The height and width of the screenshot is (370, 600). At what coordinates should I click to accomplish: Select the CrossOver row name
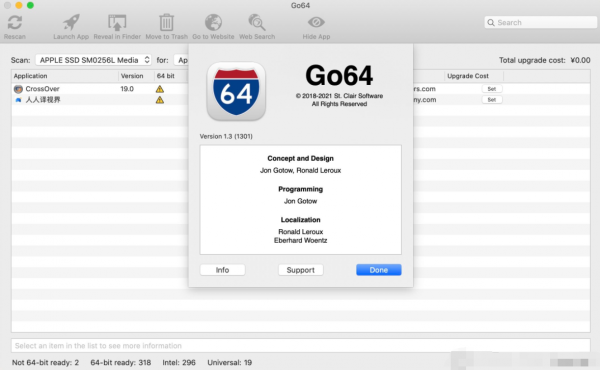tap(42, 89)
